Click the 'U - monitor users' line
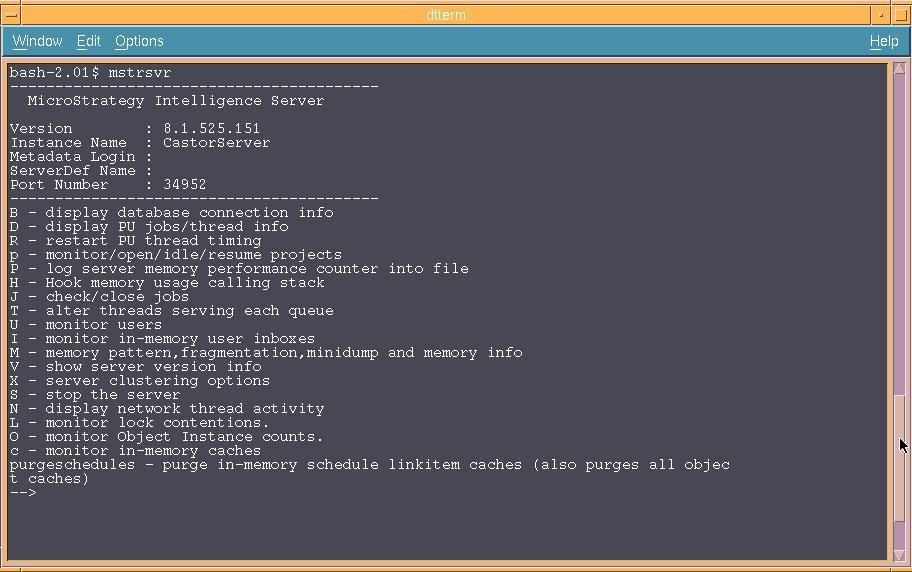Screen dimensions: 912x572 (x=86, y=324)
